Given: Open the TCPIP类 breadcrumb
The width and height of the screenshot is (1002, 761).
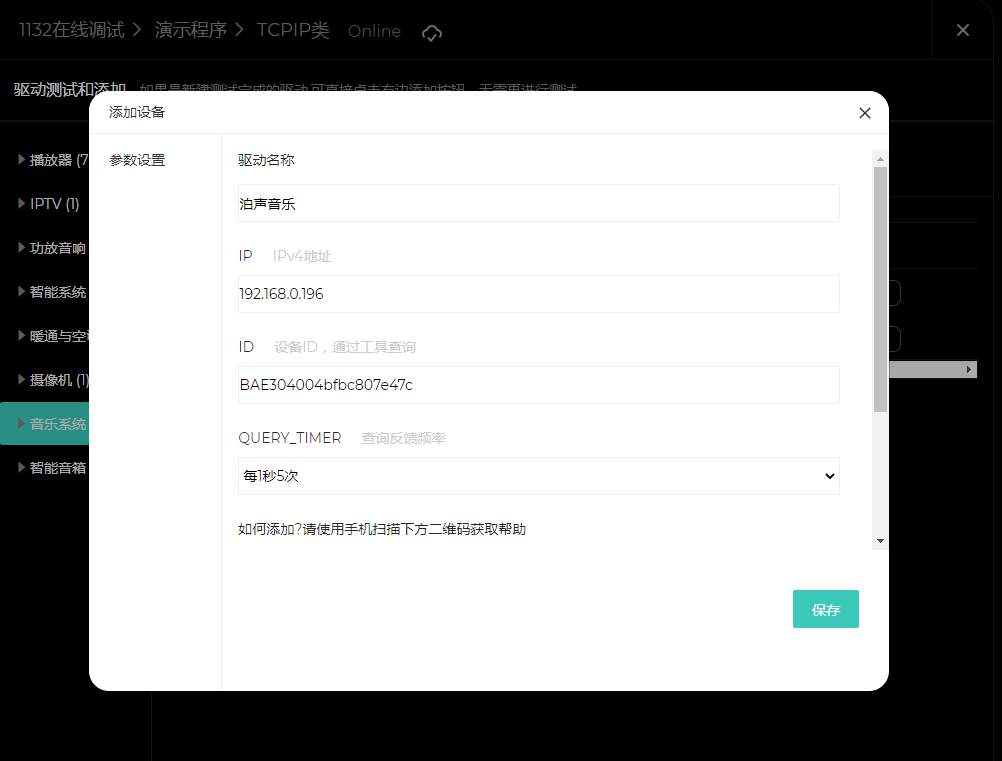Looking at the screenshot, I should pos(293,30).
